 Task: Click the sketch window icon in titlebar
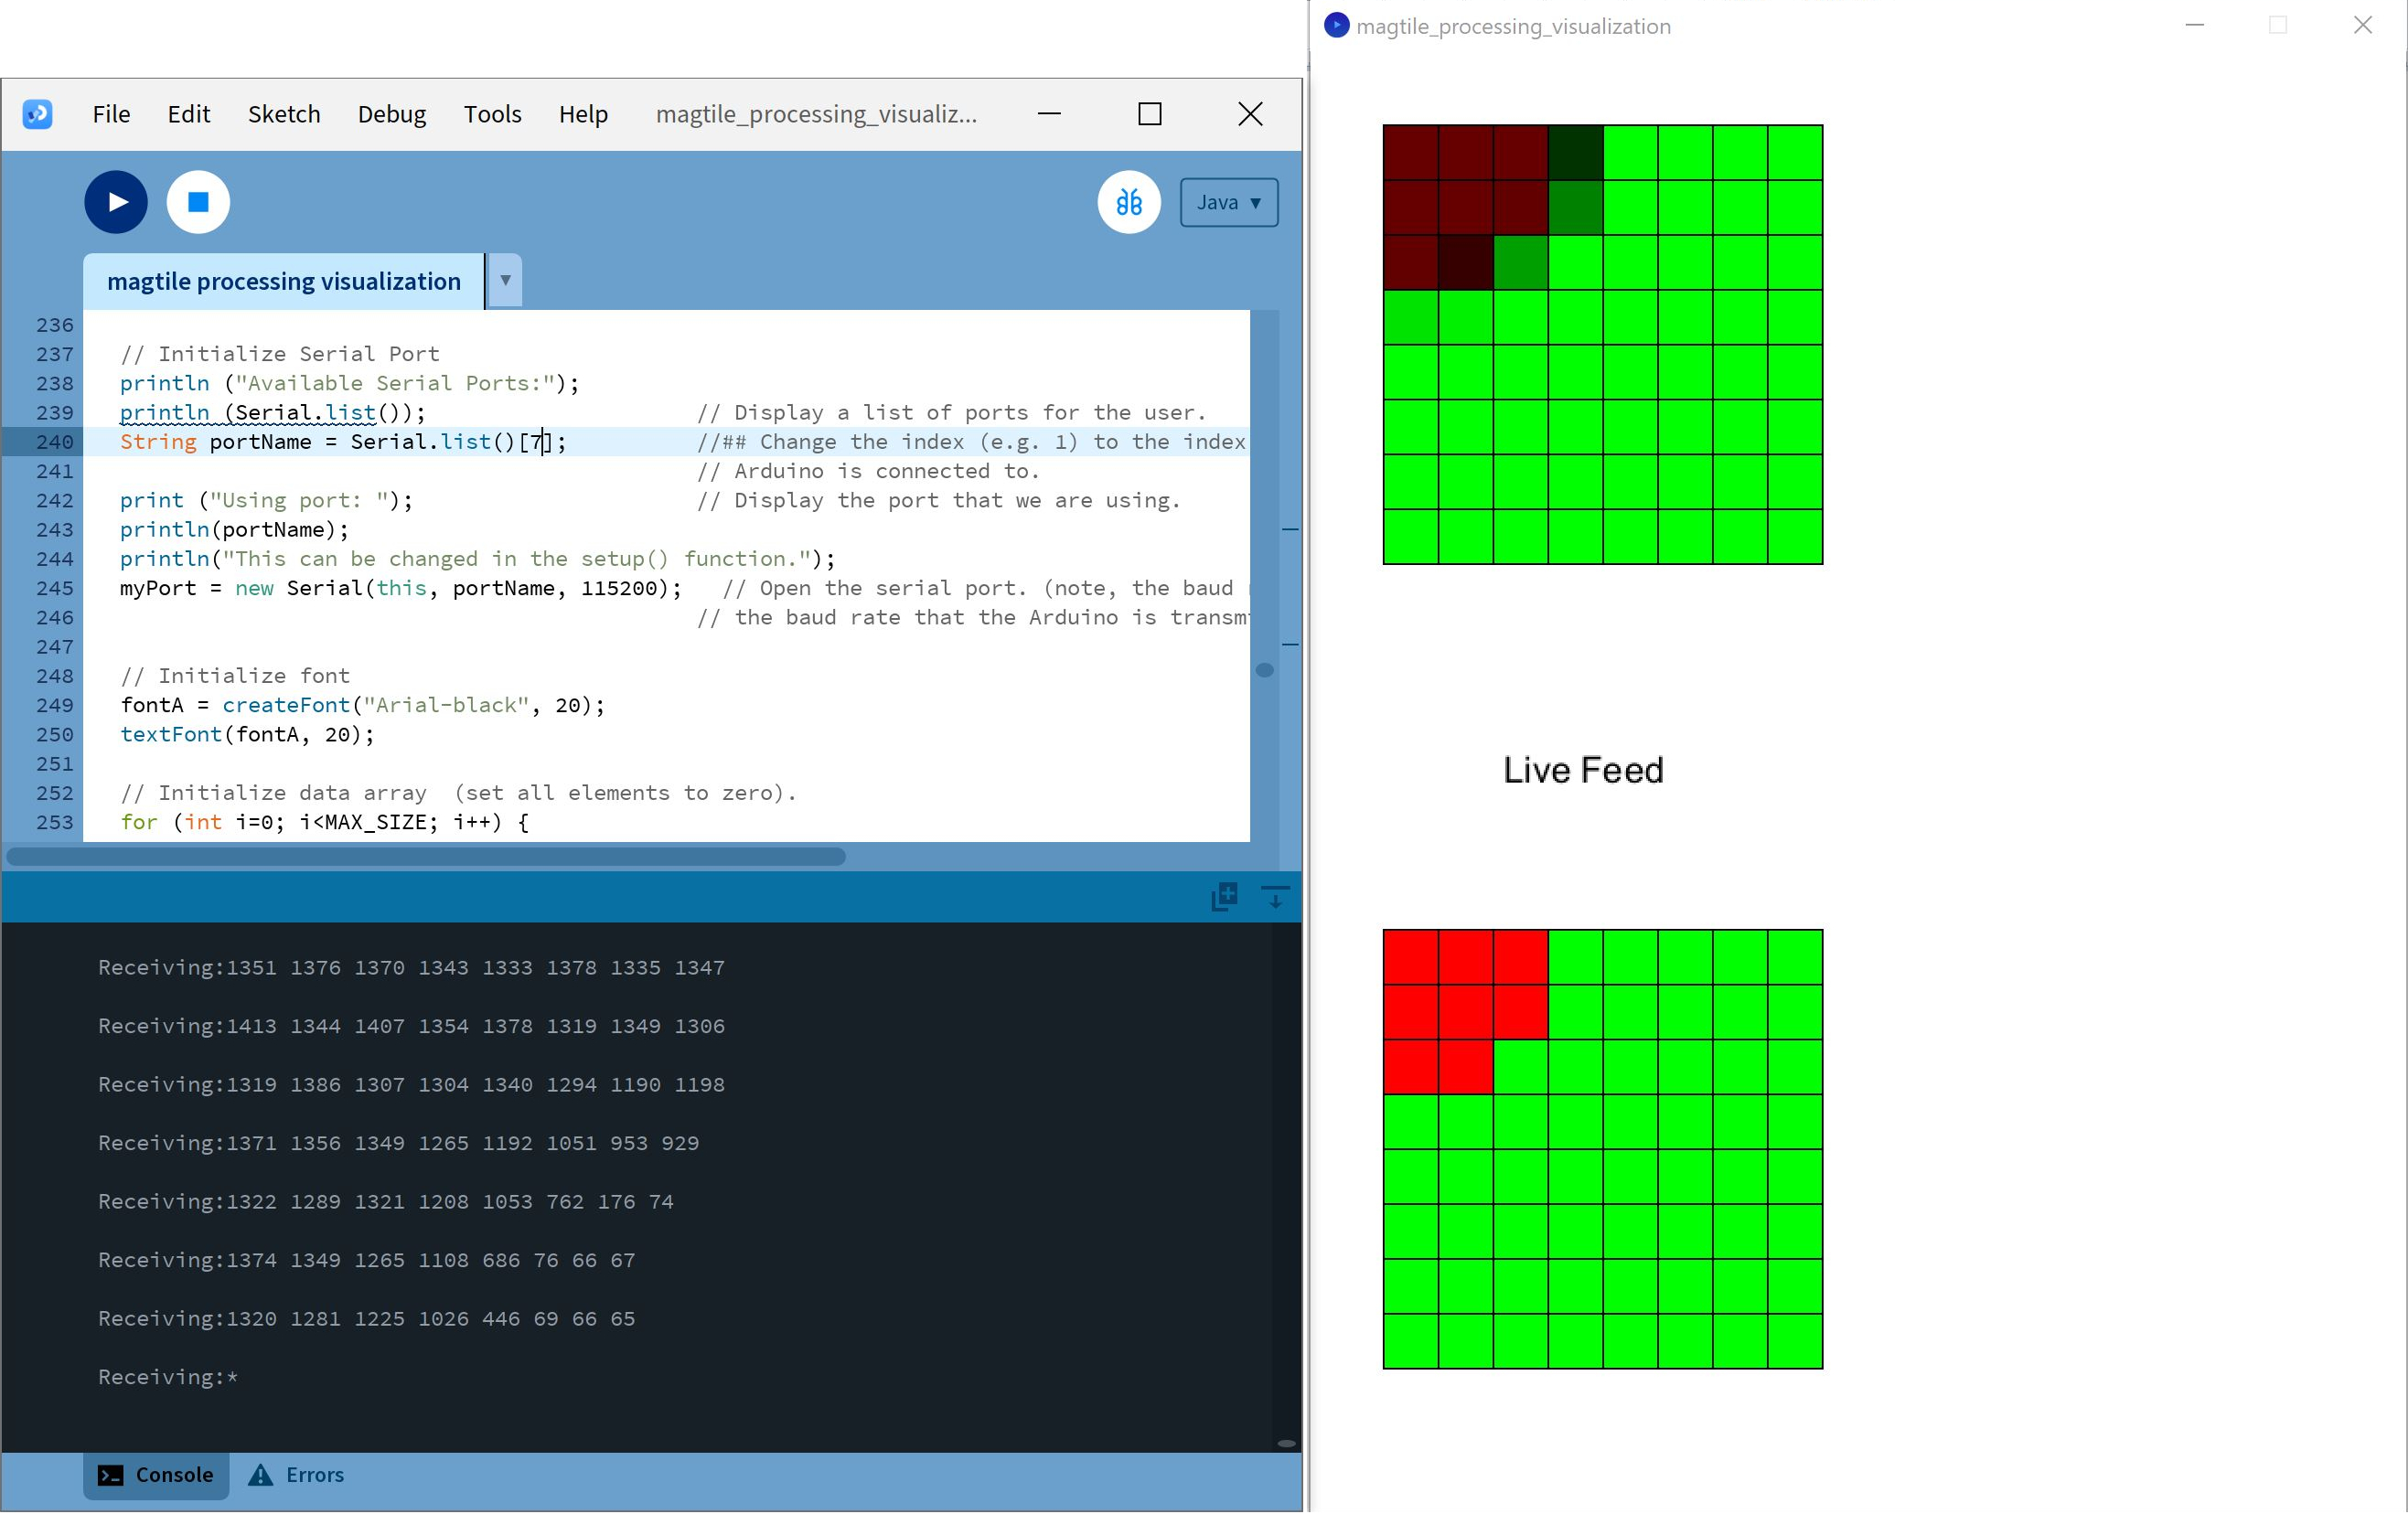1336,26
